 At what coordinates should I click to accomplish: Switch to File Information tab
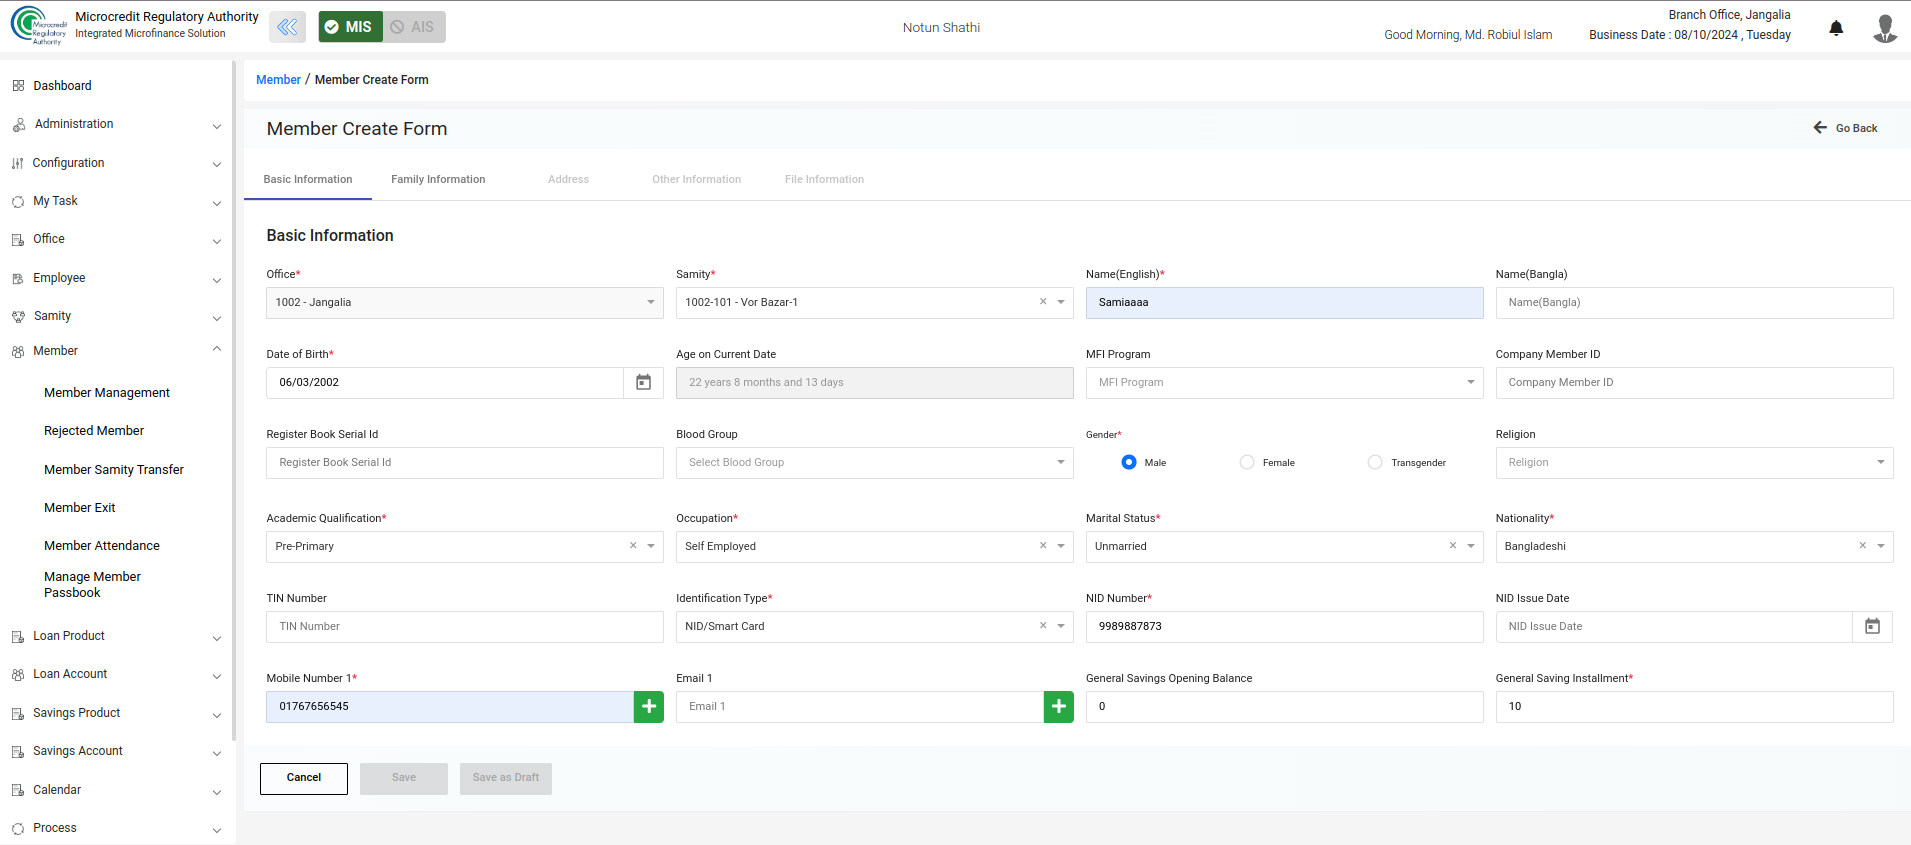click(824, 180)
